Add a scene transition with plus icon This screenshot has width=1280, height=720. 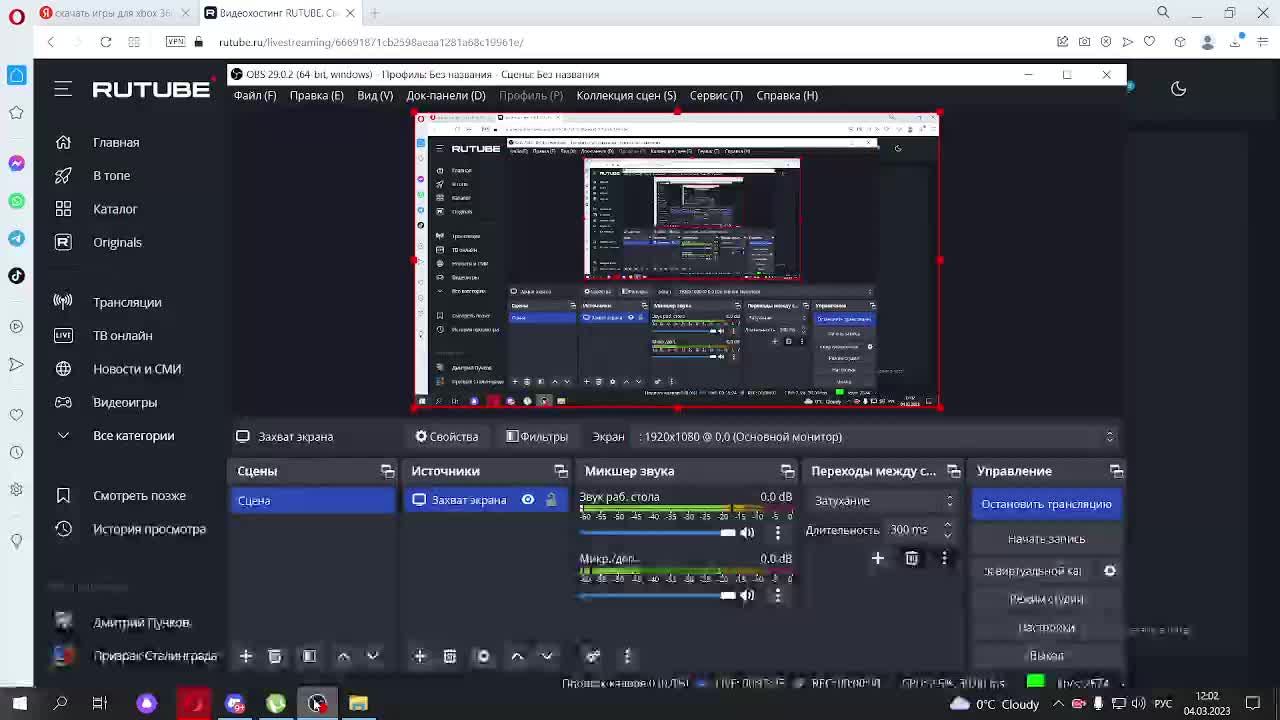pyautogui.click(x=878, y=558)
